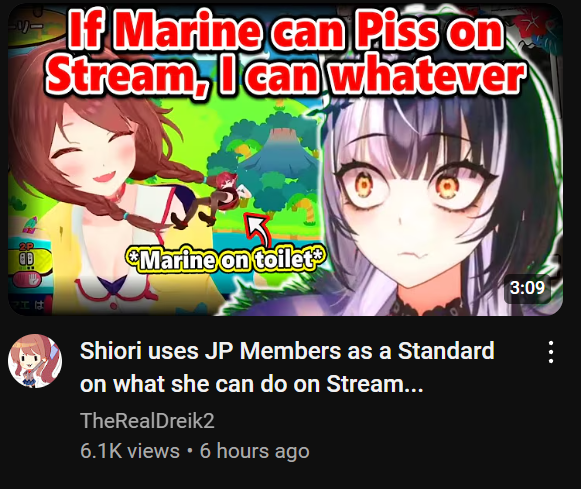This screenshot has height=489, width=581.
Task: Open the three-dot more options menu
Action: click(x=551, y=352)
